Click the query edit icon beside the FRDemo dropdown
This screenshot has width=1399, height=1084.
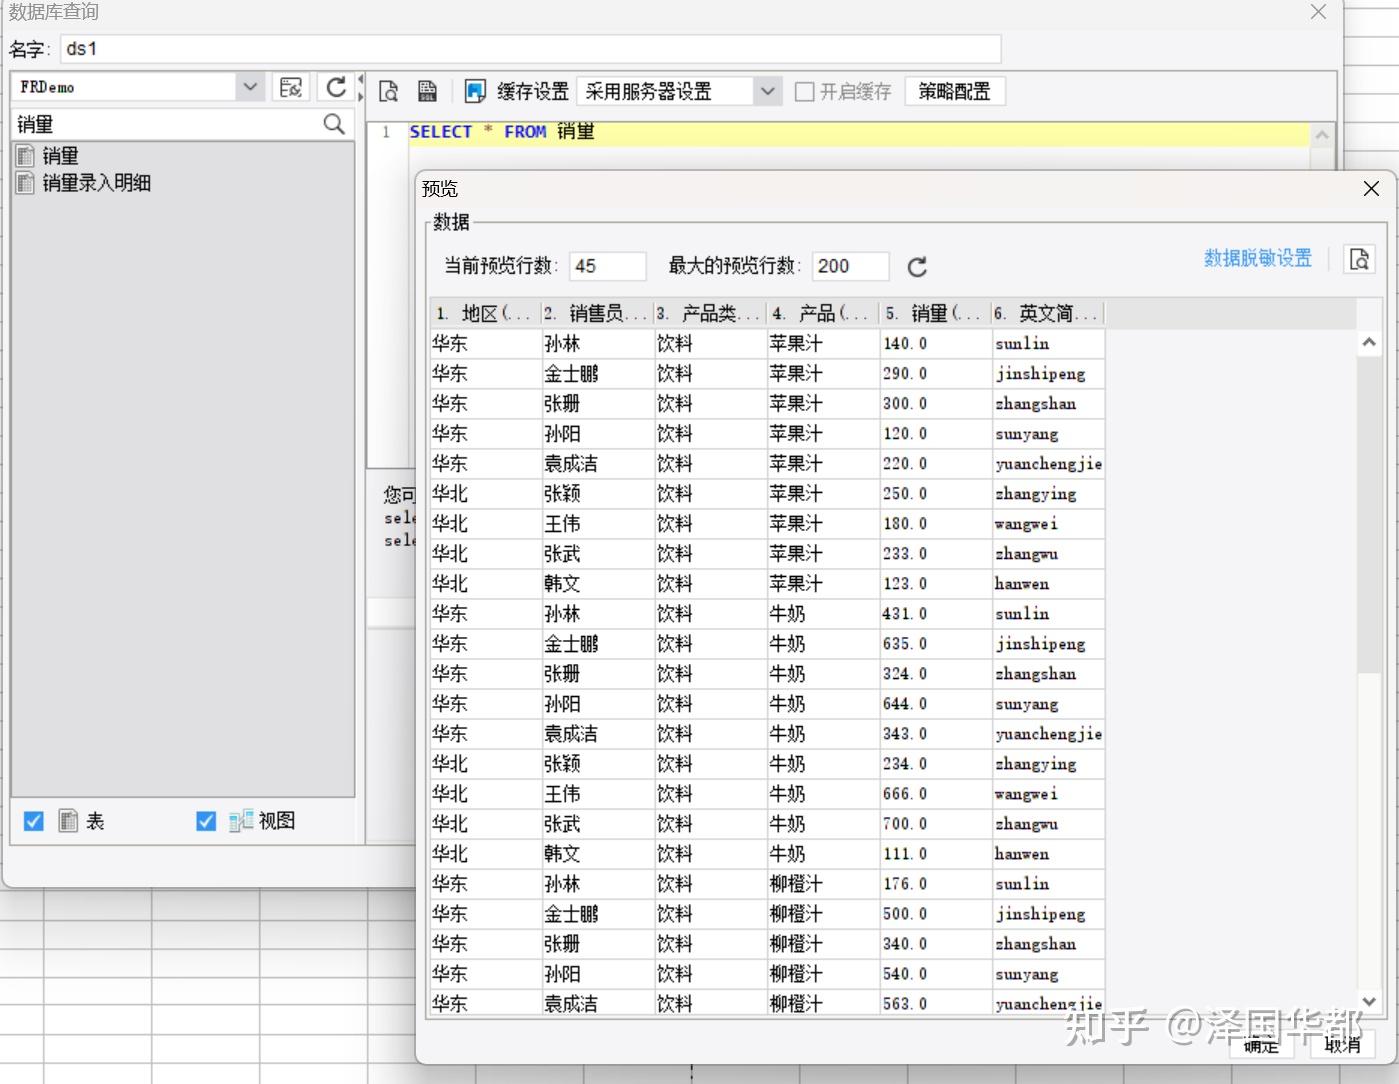click(x=291, y=87)
